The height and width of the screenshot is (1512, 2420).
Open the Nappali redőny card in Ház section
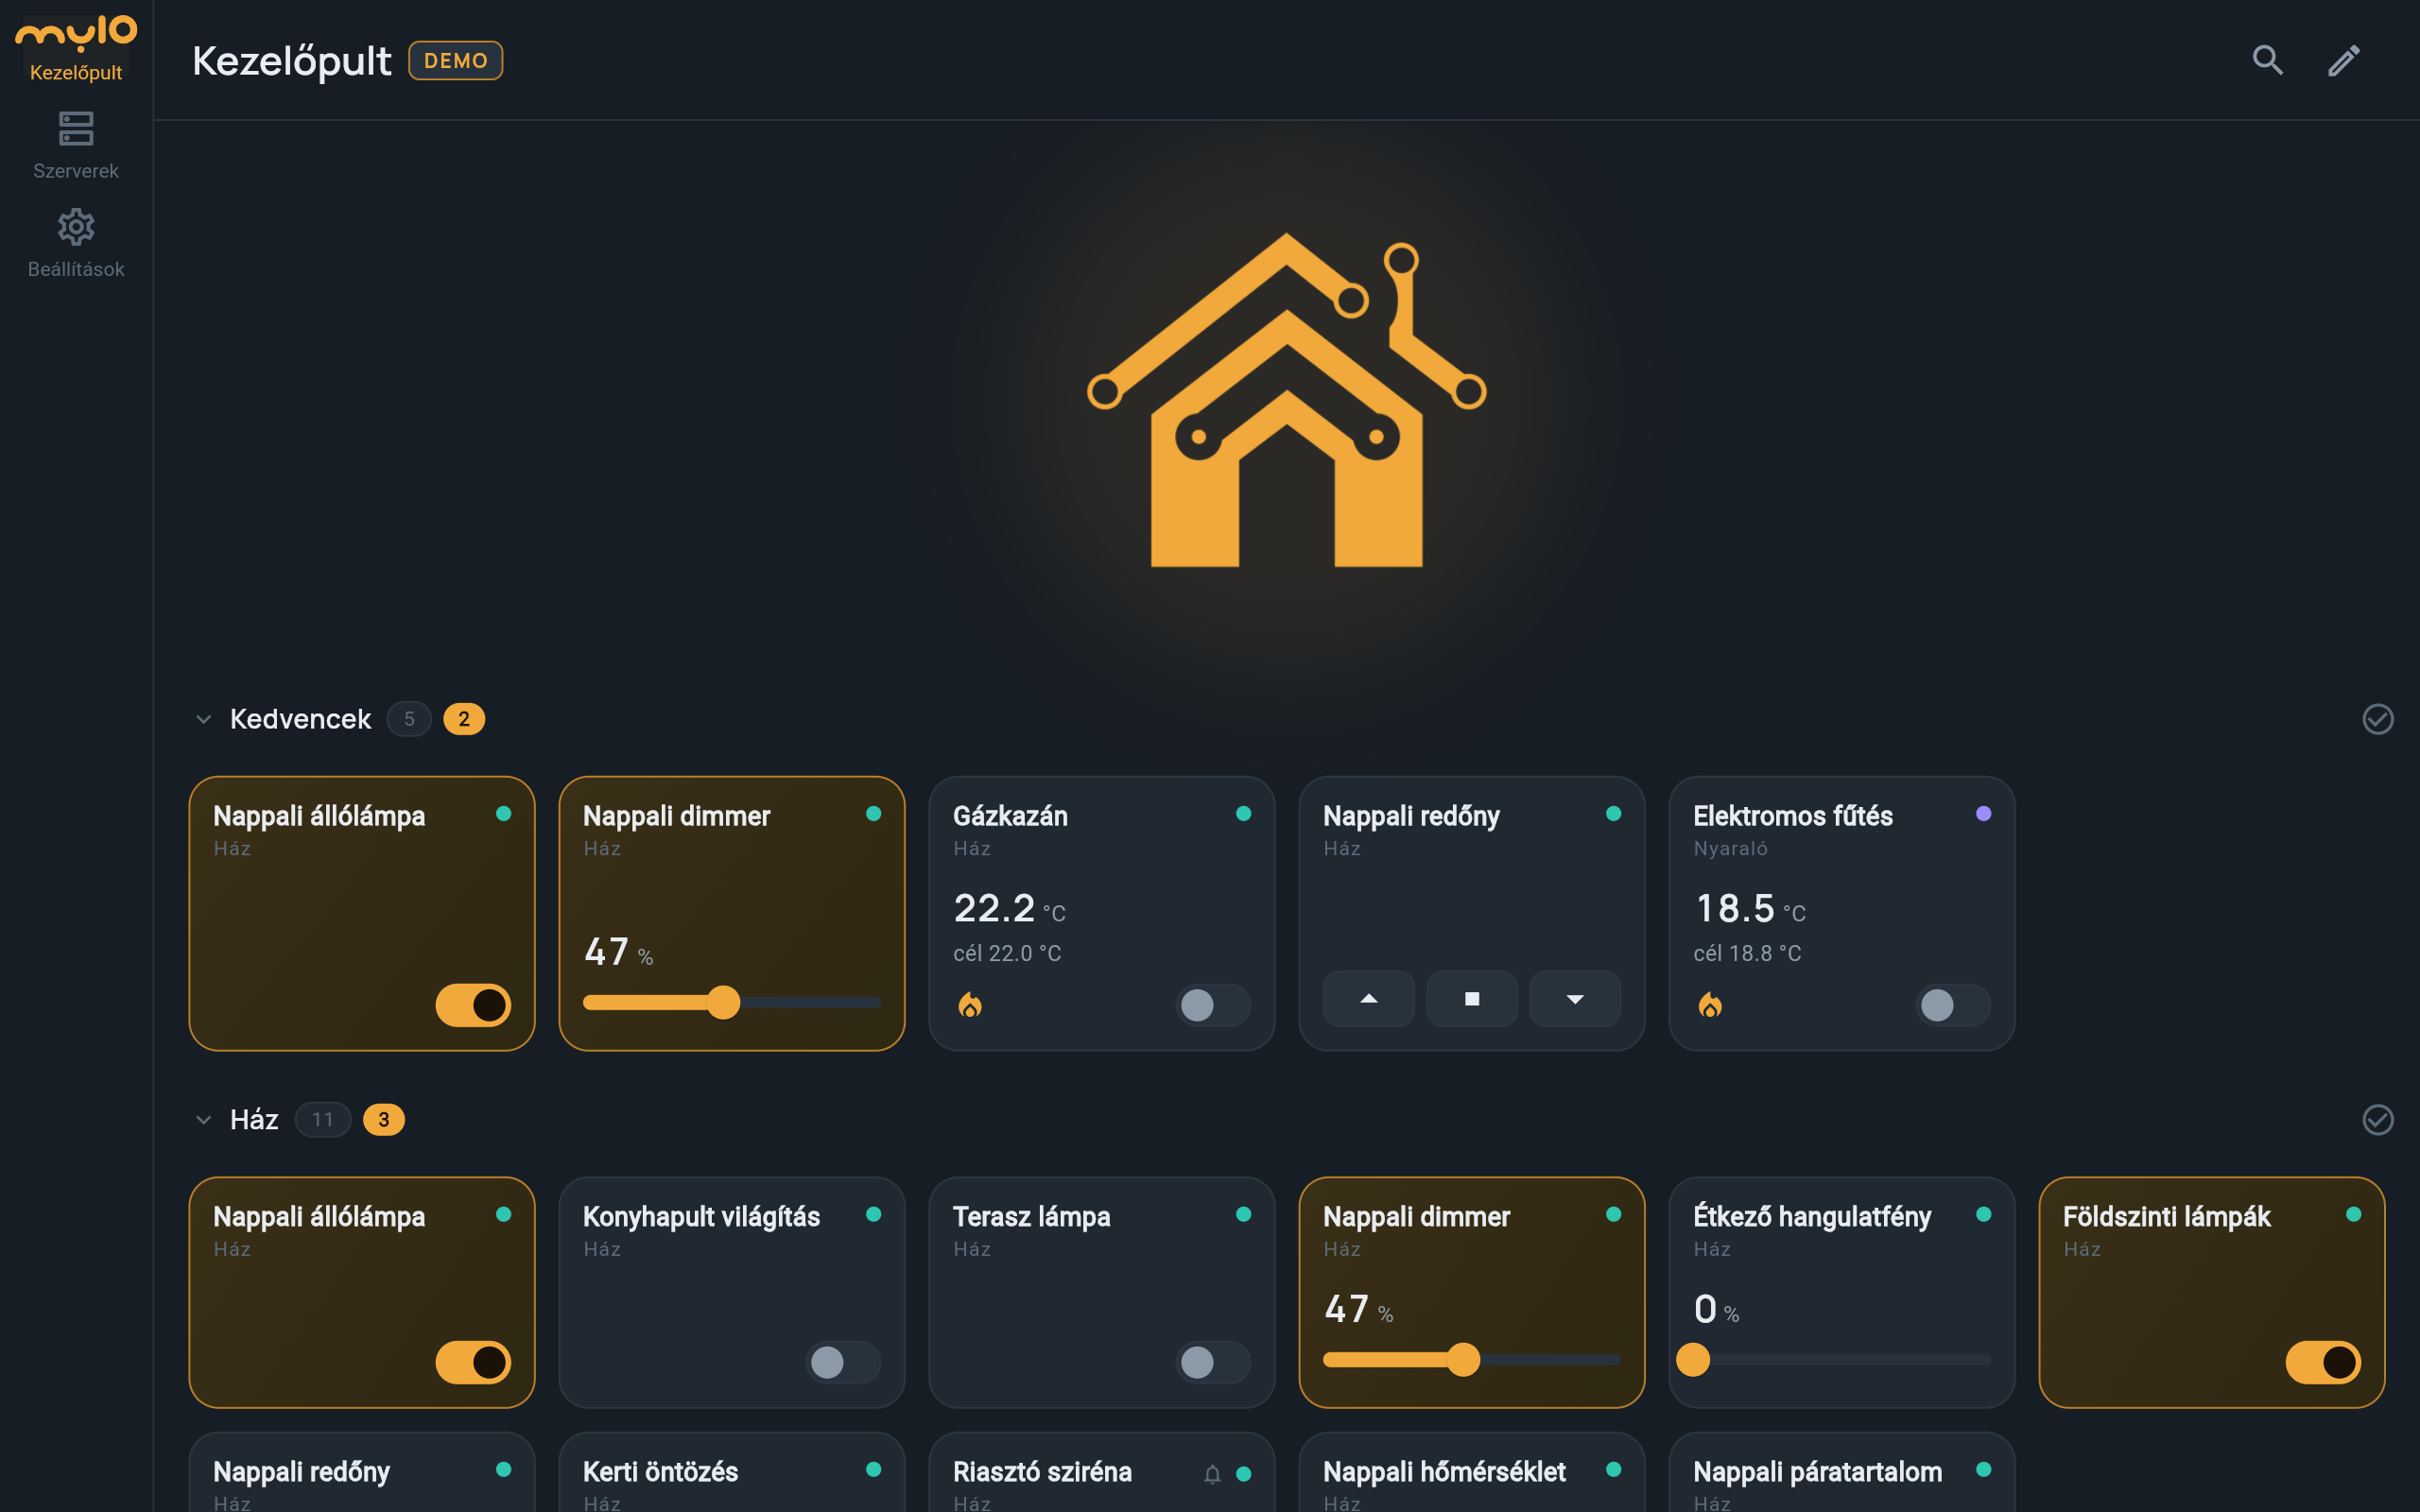click(361, 1472)
